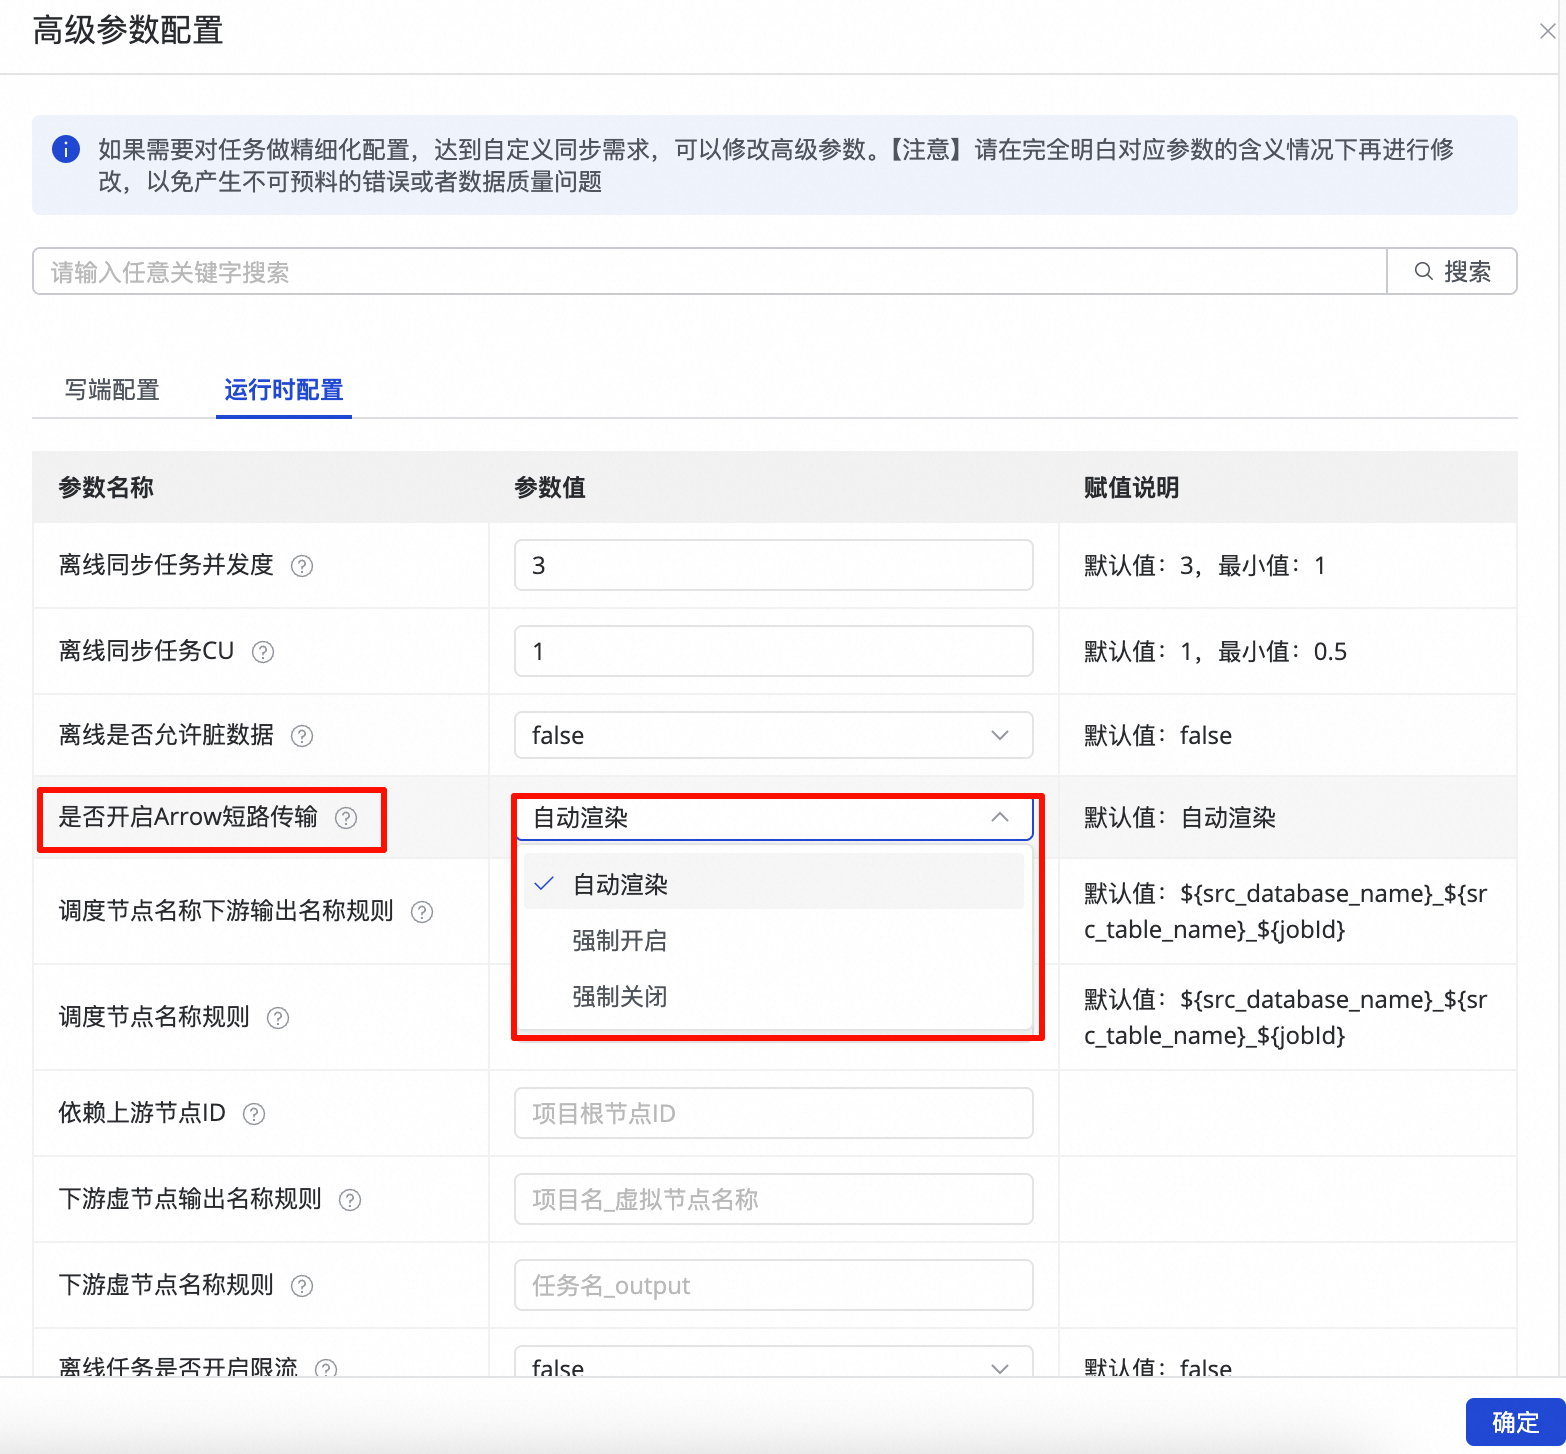The image size is (1566, 1454).
Task: Click the 搜索 button
Action: (x=1452, y=271)
